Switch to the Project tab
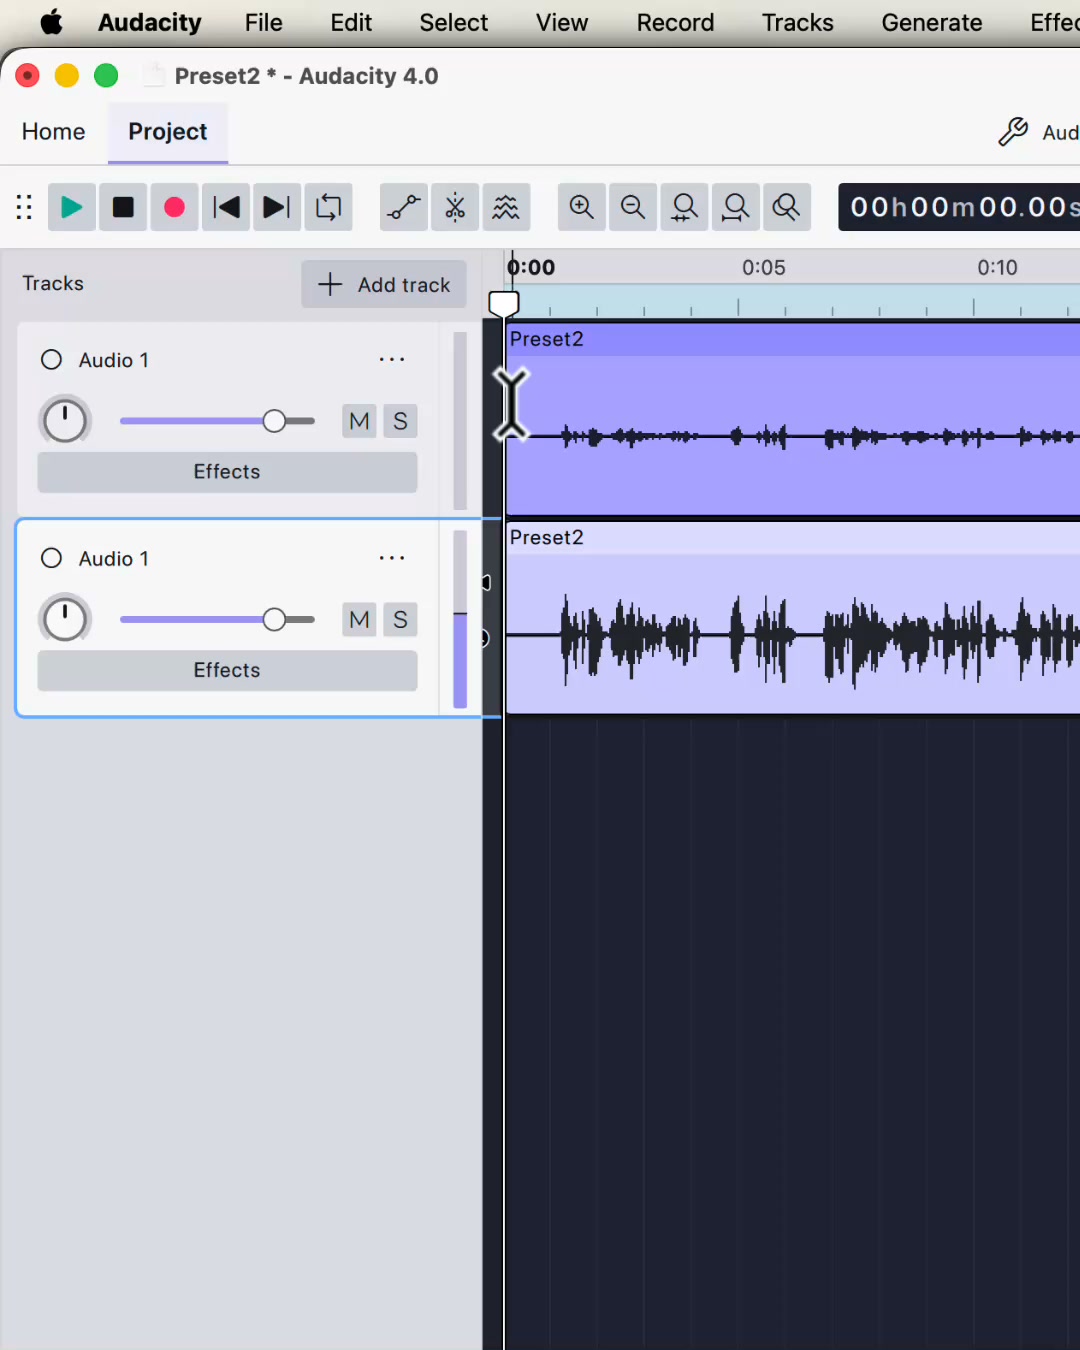 coord(168,132)
